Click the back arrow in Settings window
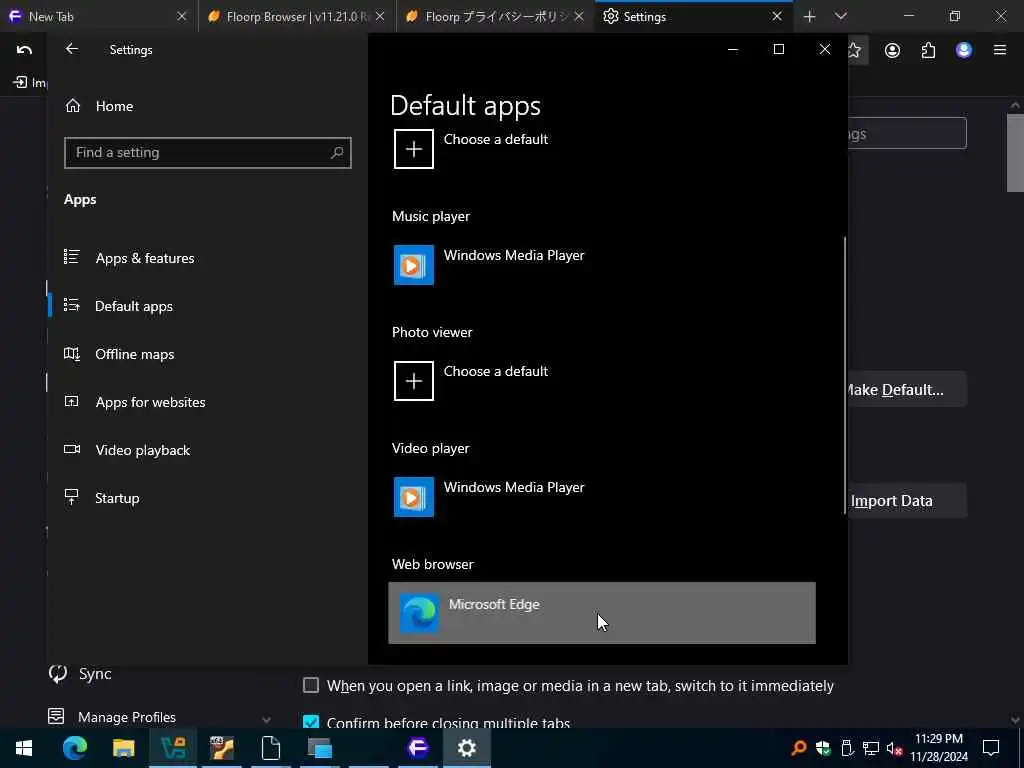Viewport: 1024px width, 768px height. 72,49
